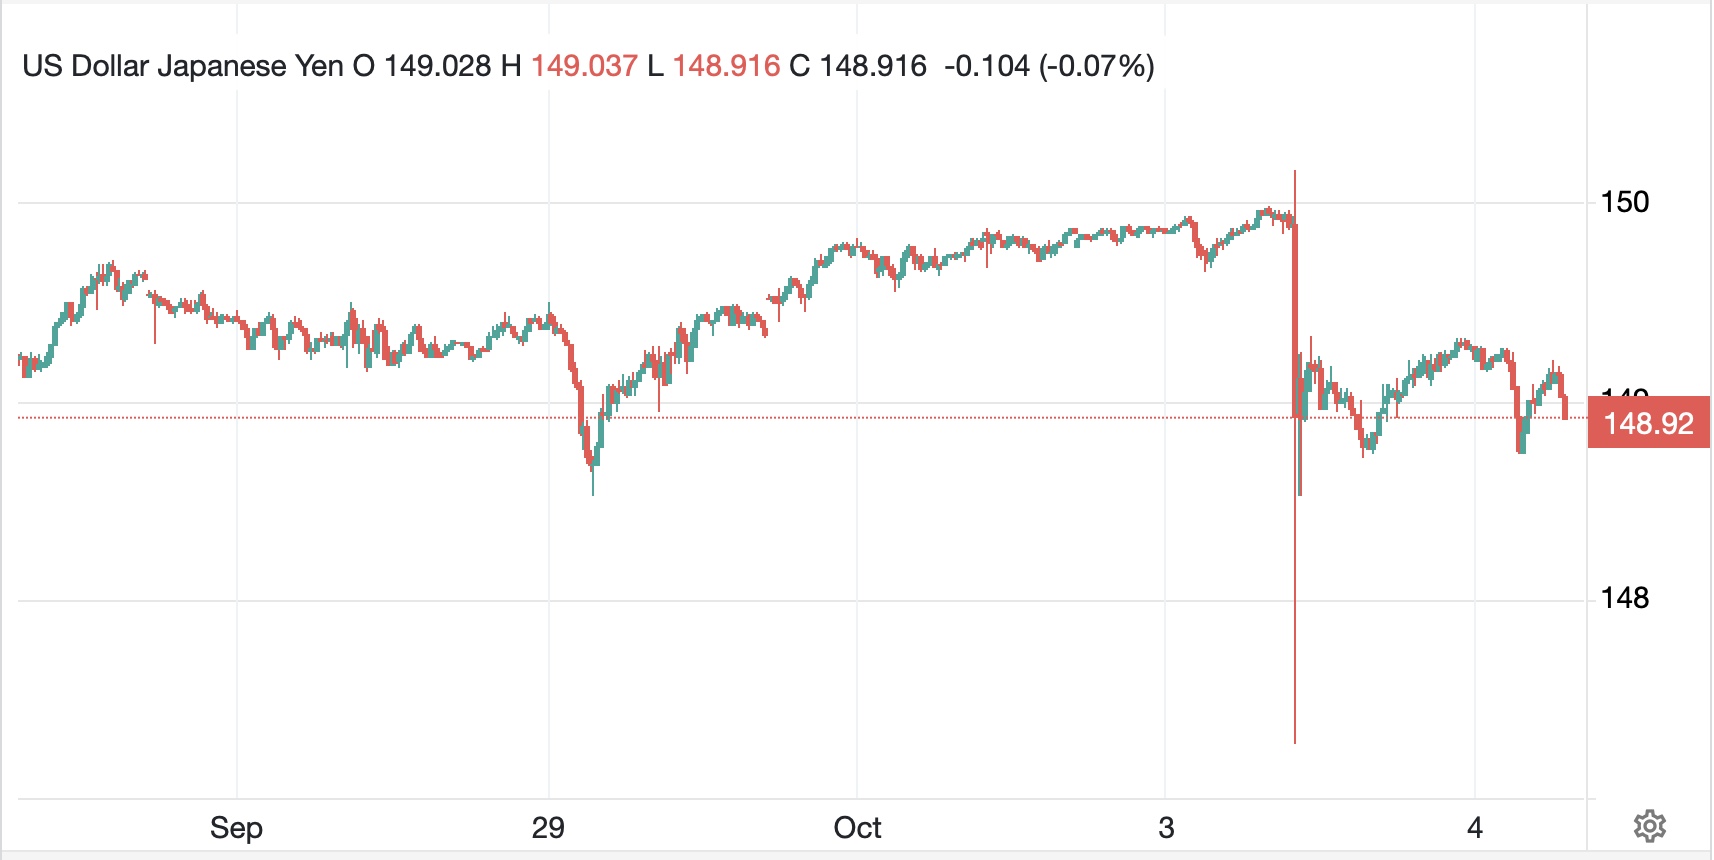Click the Sep date label
The height and width of the screenshot is (860, 1714).
coord(236,828)
